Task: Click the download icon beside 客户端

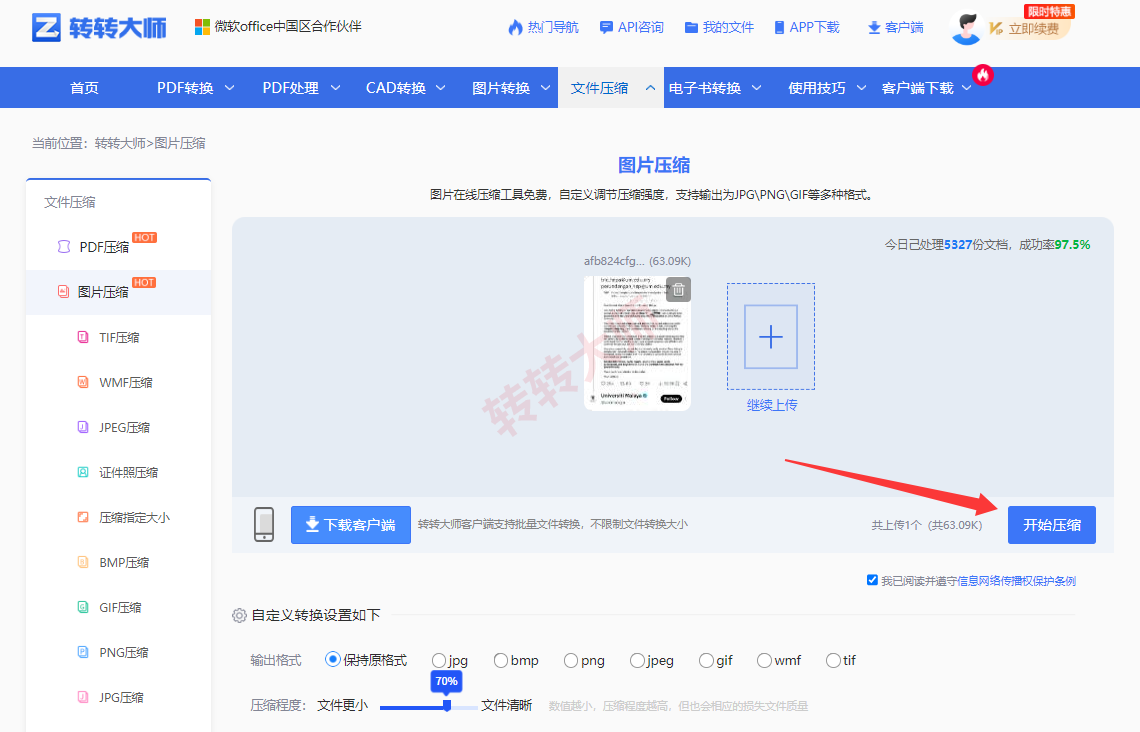Action: tap(874, 28)
